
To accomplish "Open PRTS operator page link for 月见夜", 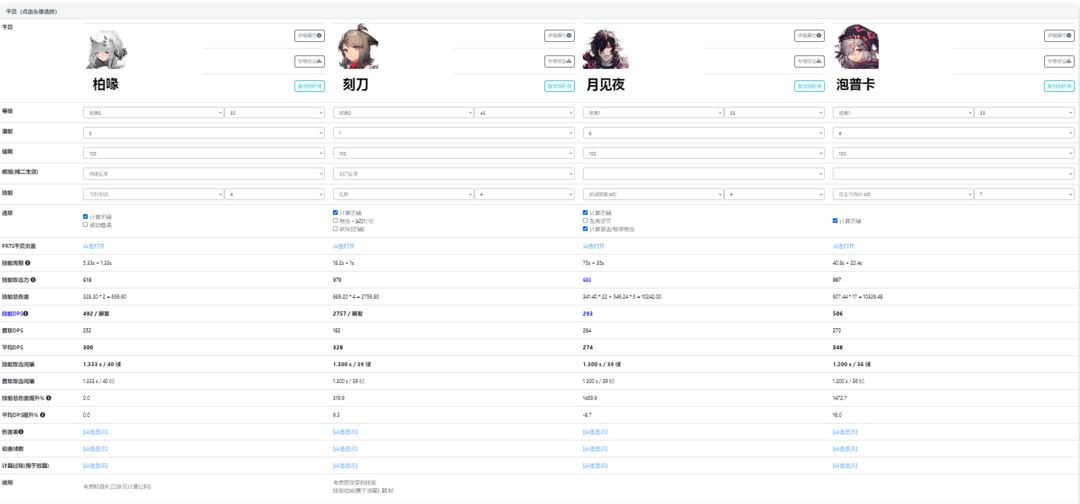I will 593,246.
